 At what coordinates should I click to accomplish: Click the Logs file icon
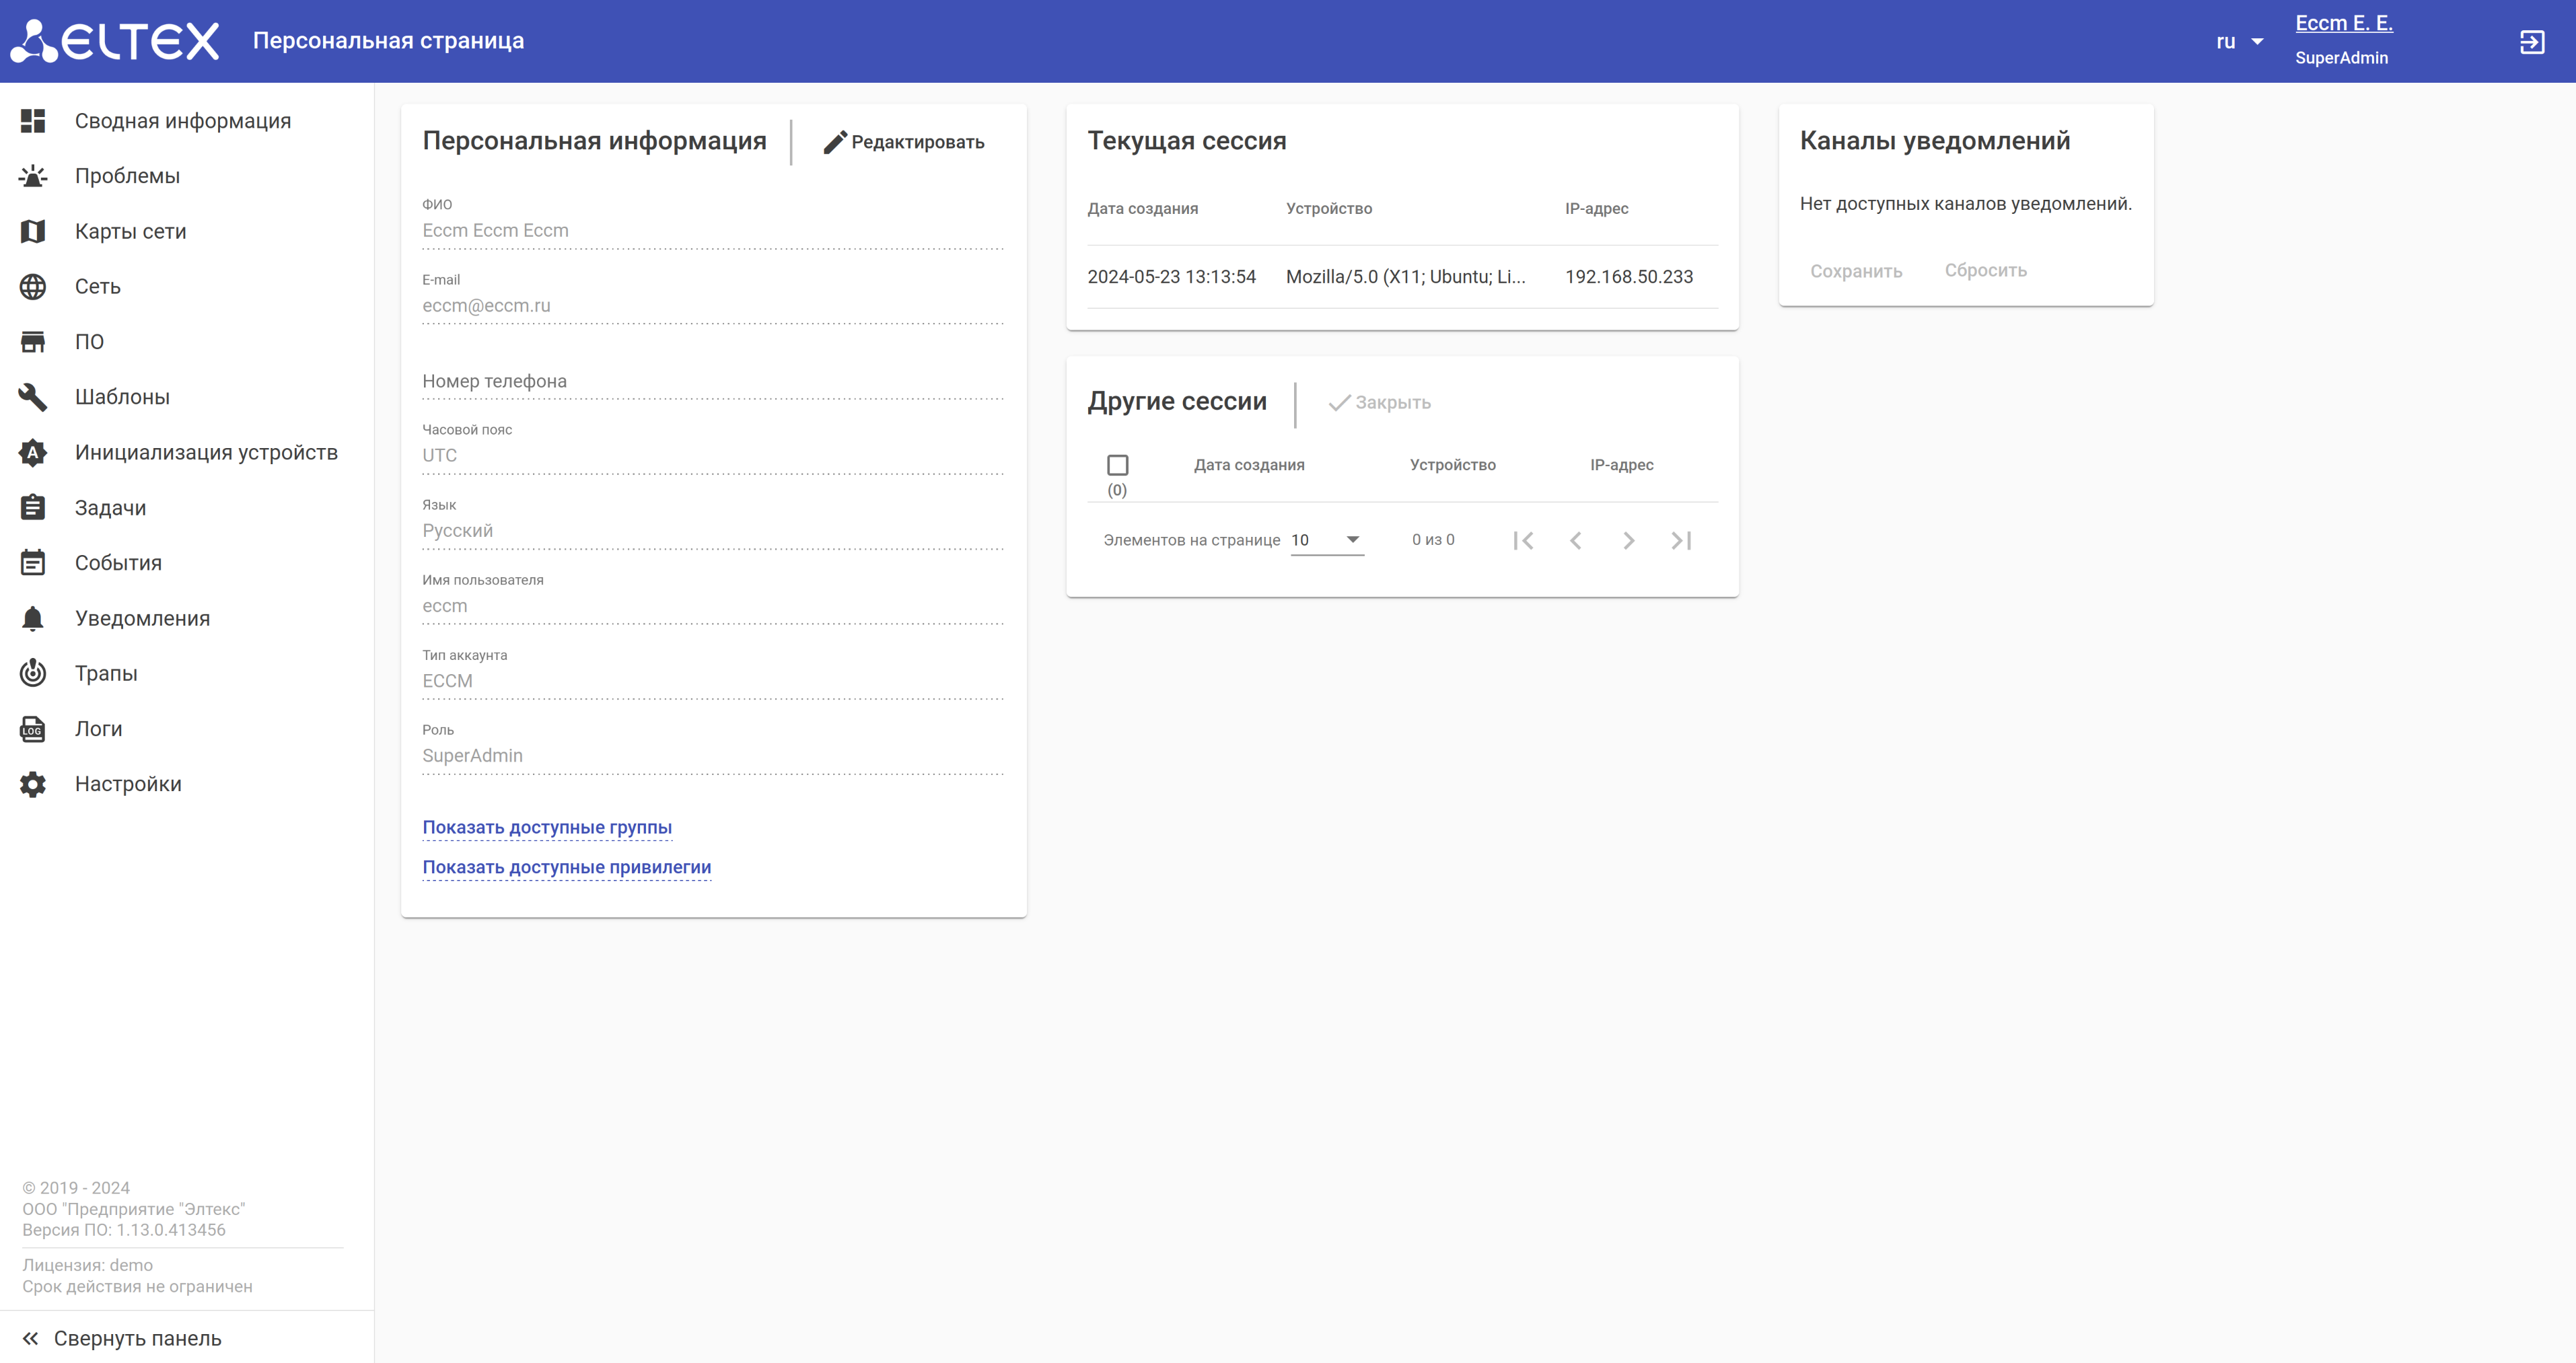tap(33, 729)
